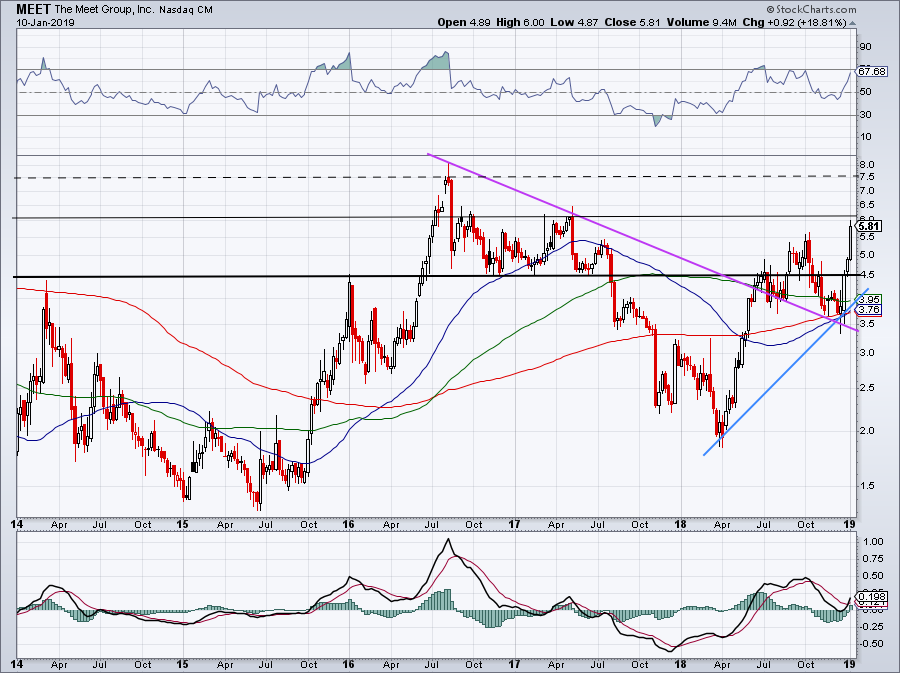This screenshot has width=900, height=673.
Task: Click the MACD axis label 0.75
Action: [x=873, y=559]
